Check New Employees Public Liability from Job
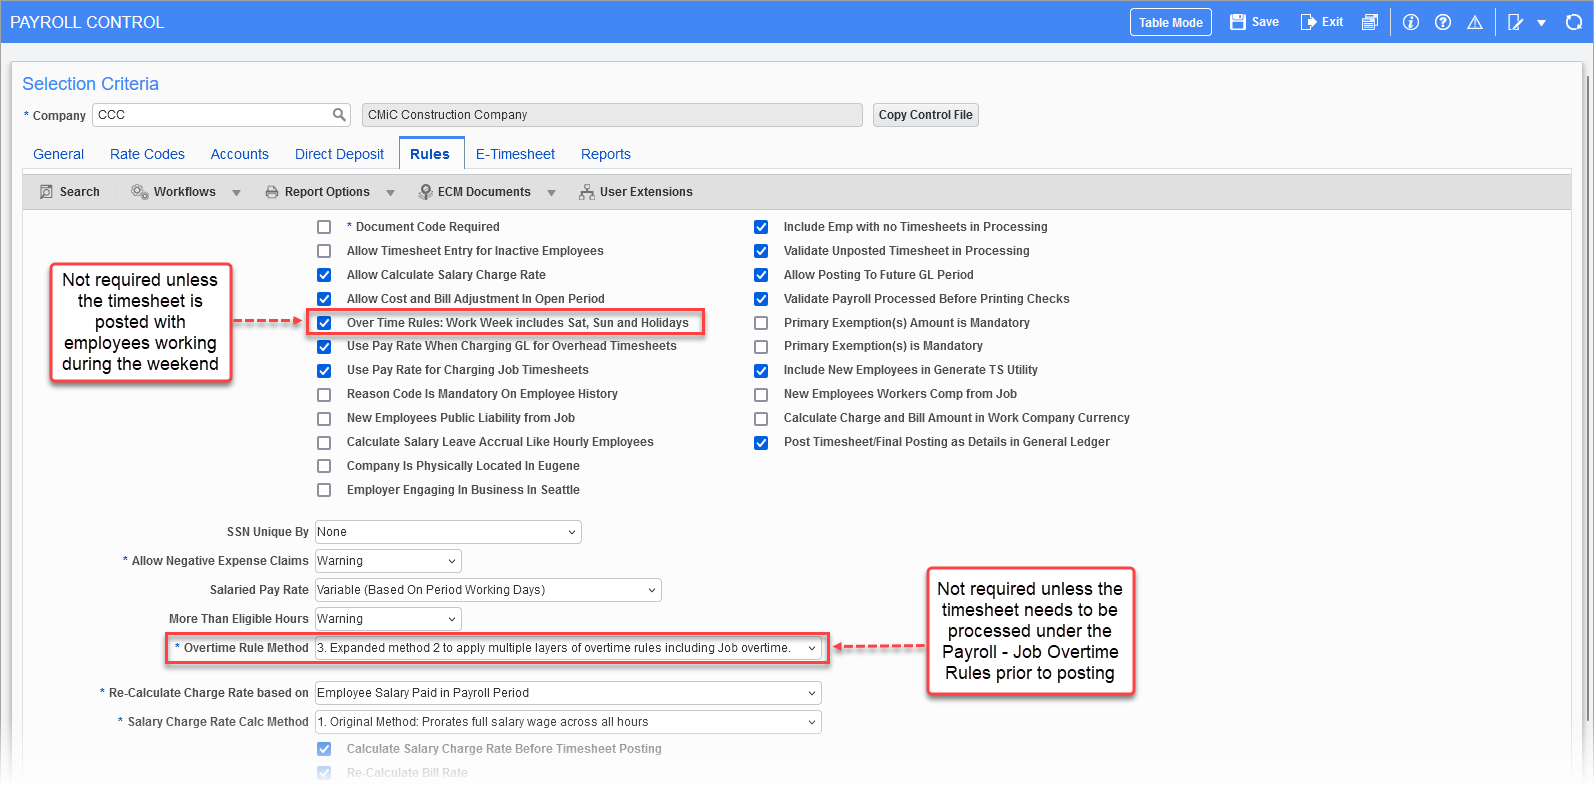1594x786 pixels. tap(324, 418)
